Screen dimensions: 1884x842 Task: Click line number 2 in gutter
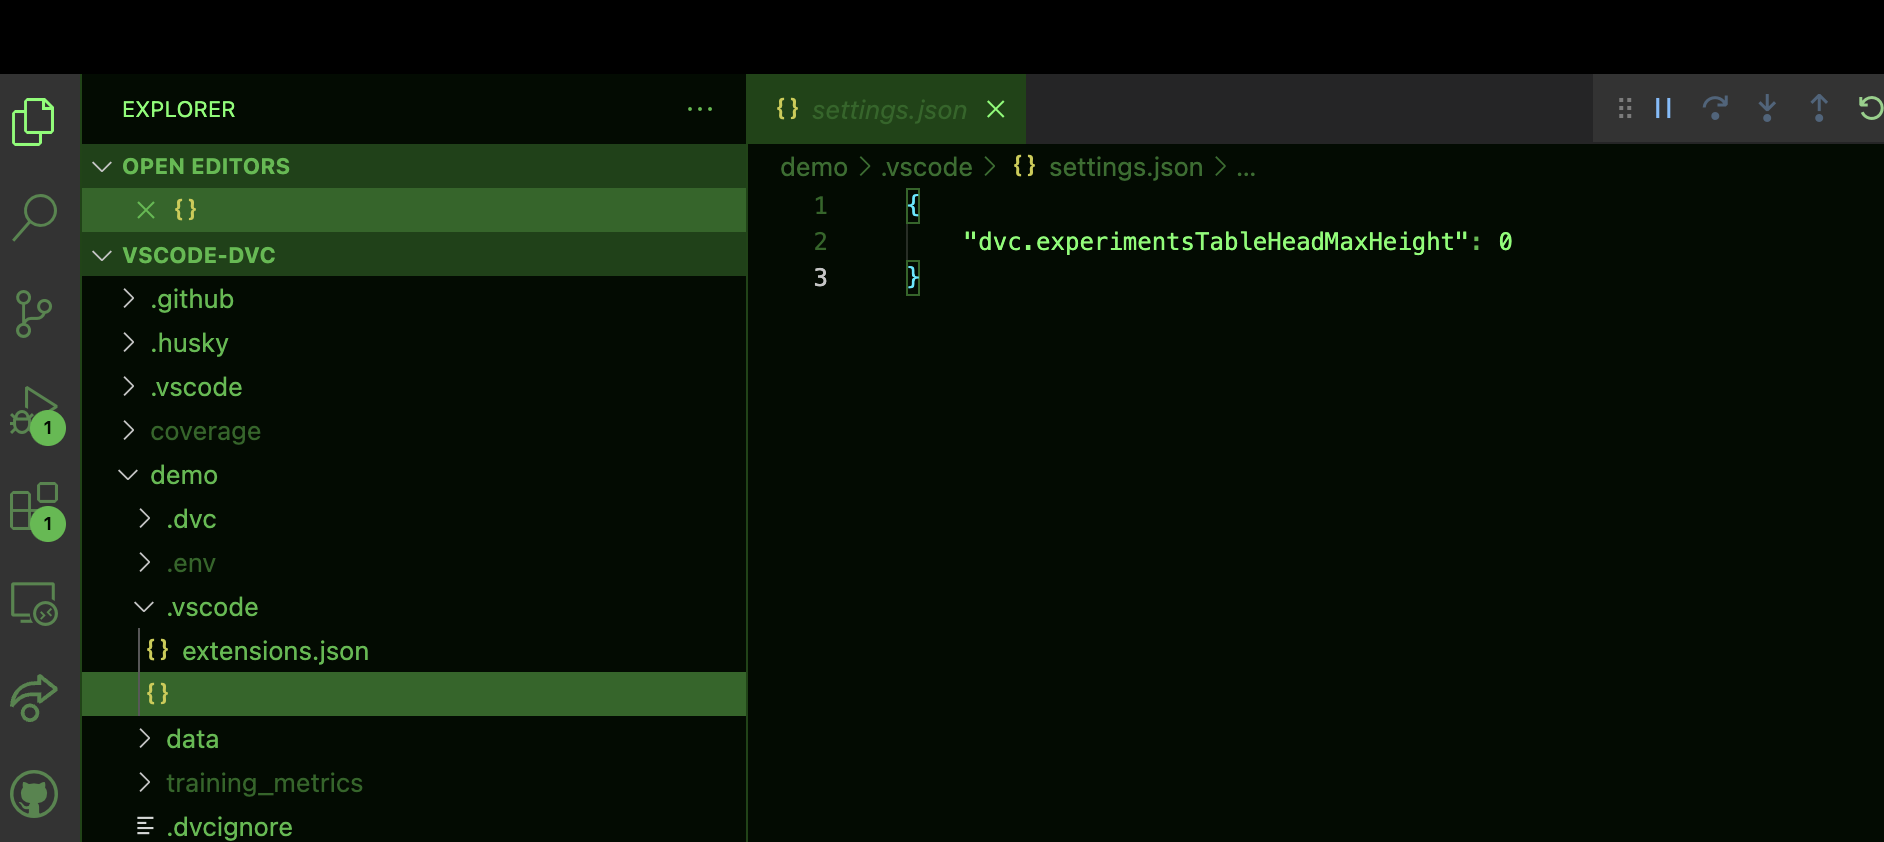pyautogui.click(x=820, y=242)
